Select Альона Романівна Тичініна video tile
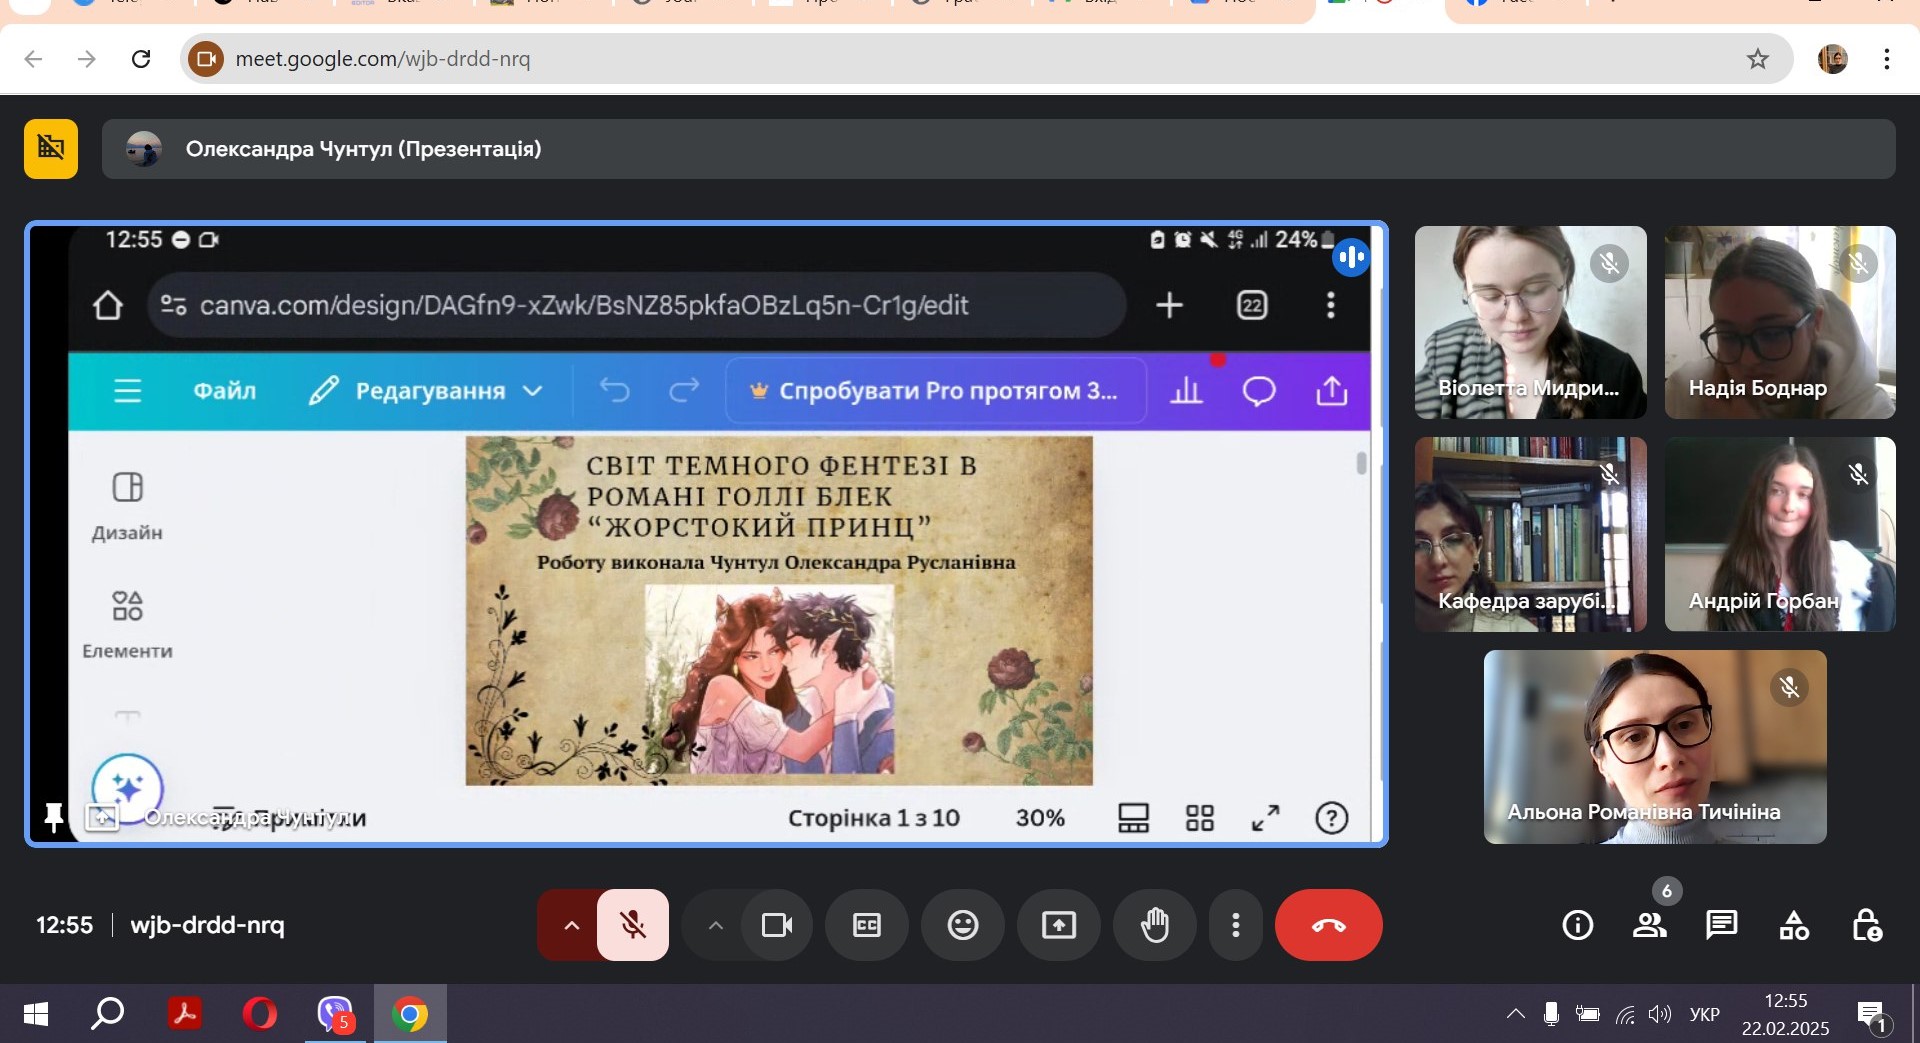Viewport: 1920px width, 1043px height. click(1655, 747)
